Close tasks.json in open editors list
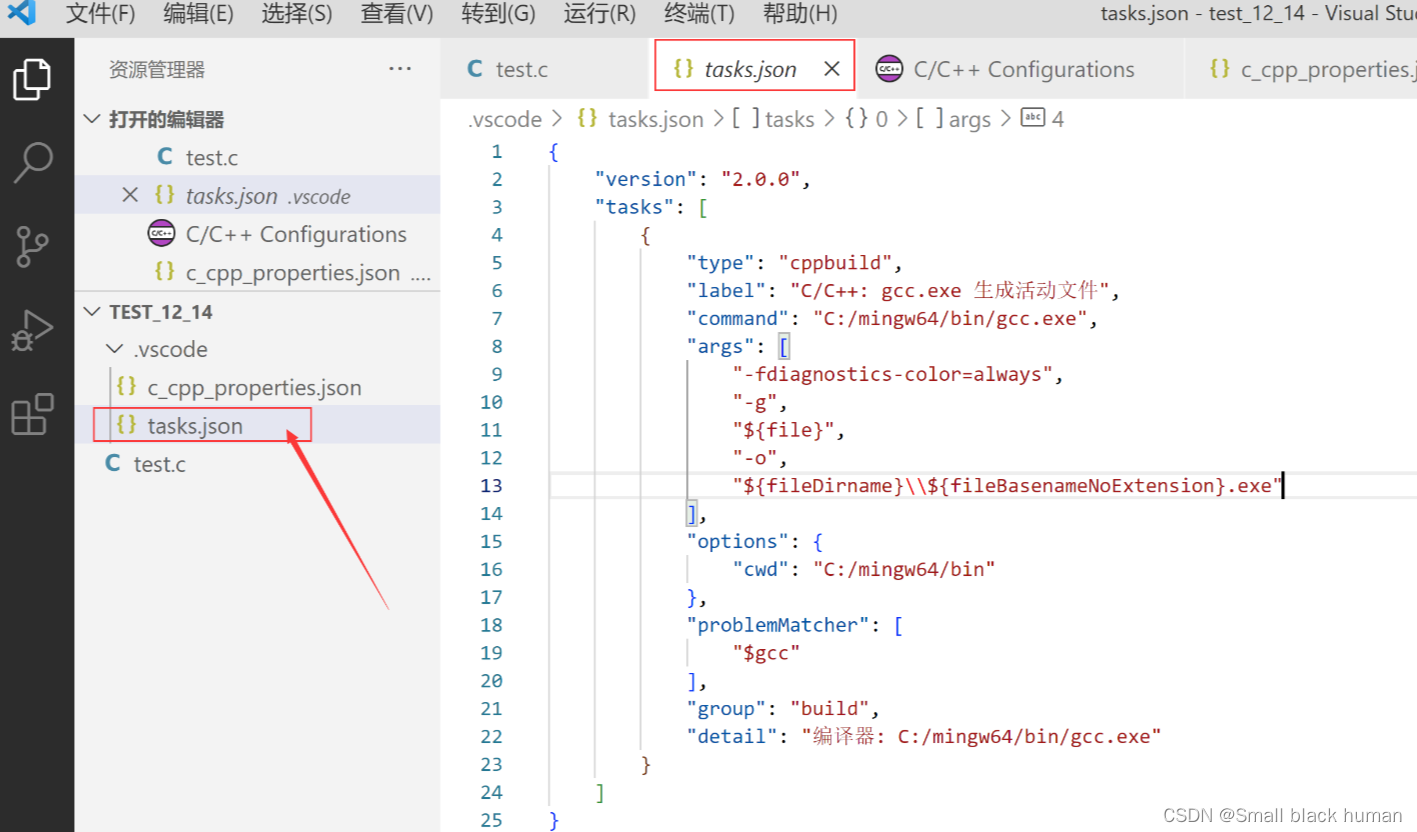1417x832 pixels. 130,196
